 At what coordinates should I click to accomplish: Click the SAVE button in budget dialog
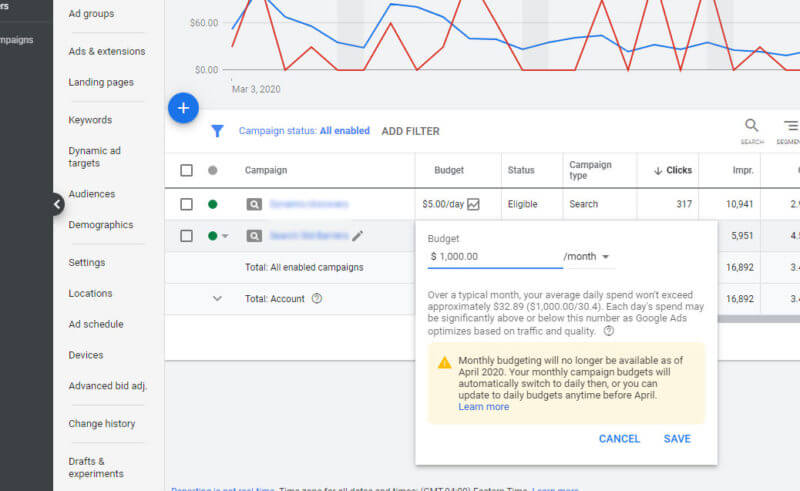click(677, 439)
